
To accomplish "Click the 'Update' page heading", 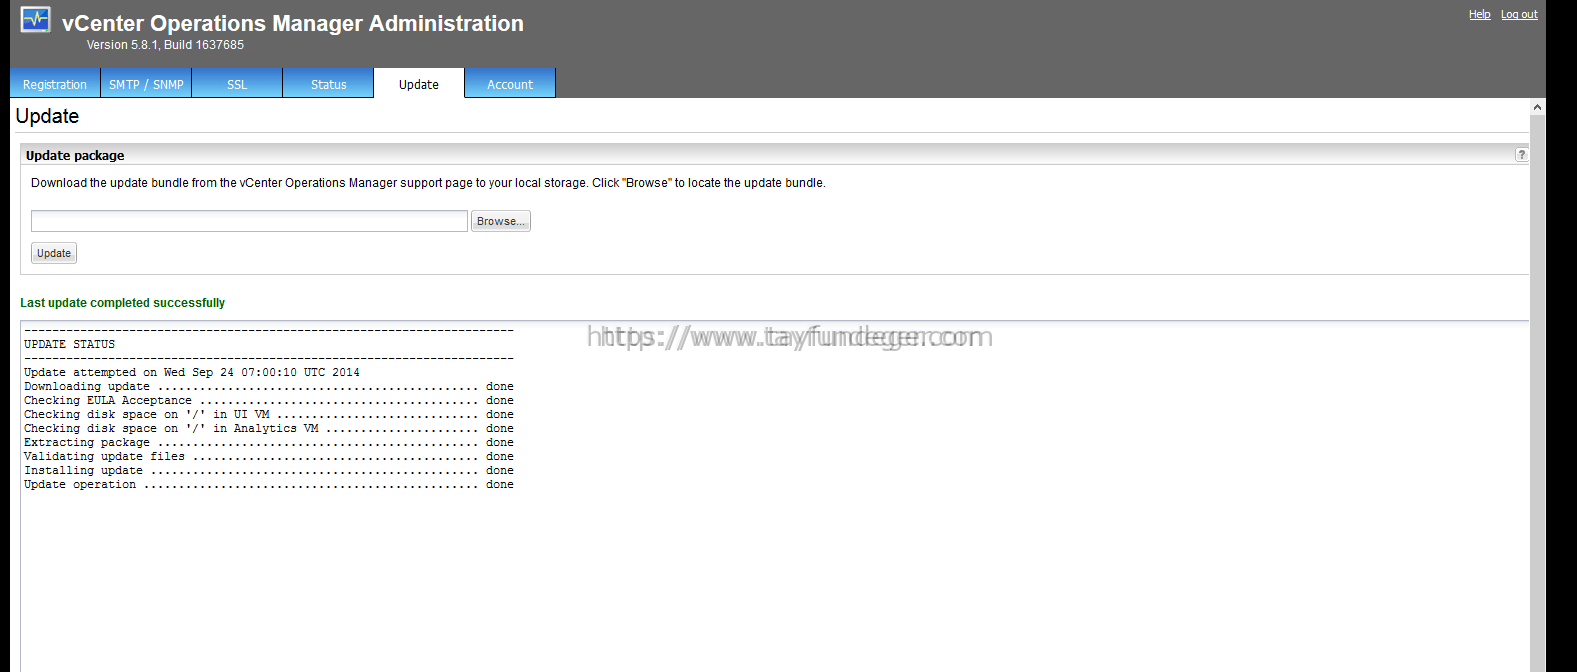I will [x=47, y=116].
